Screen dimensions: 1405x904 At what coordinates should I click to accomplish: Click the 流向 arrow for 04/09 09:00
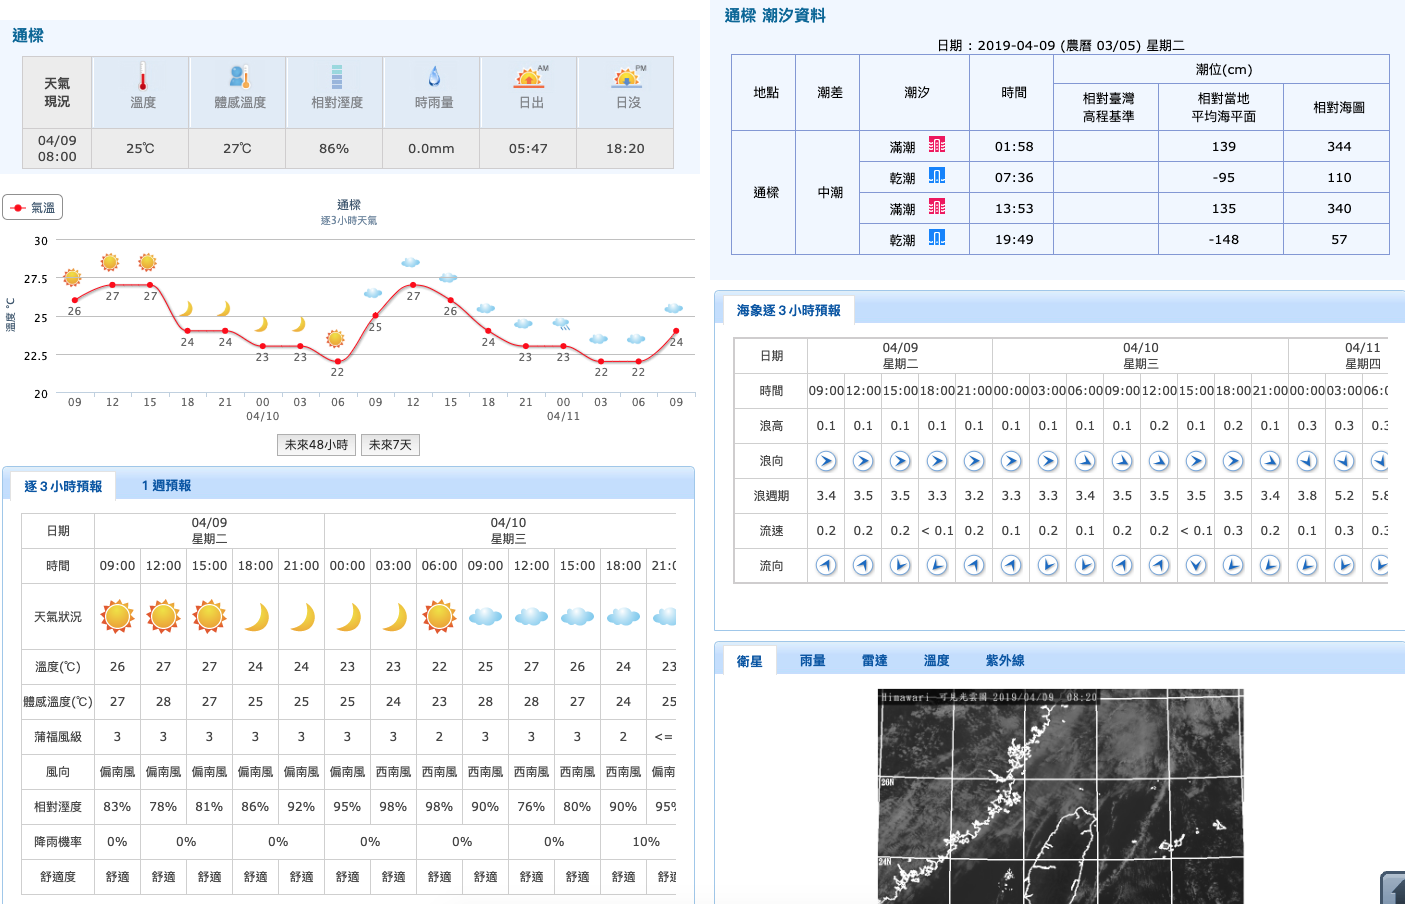[826, 565]
